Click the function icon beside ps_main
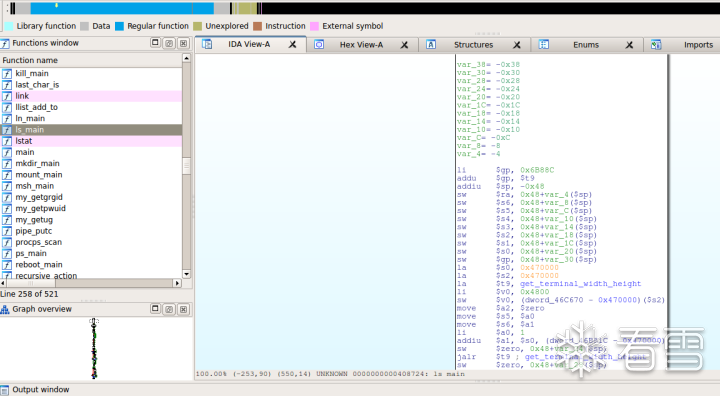Image resolution: width=720 pixels, height=396 pixels. [x=7, y=254]
